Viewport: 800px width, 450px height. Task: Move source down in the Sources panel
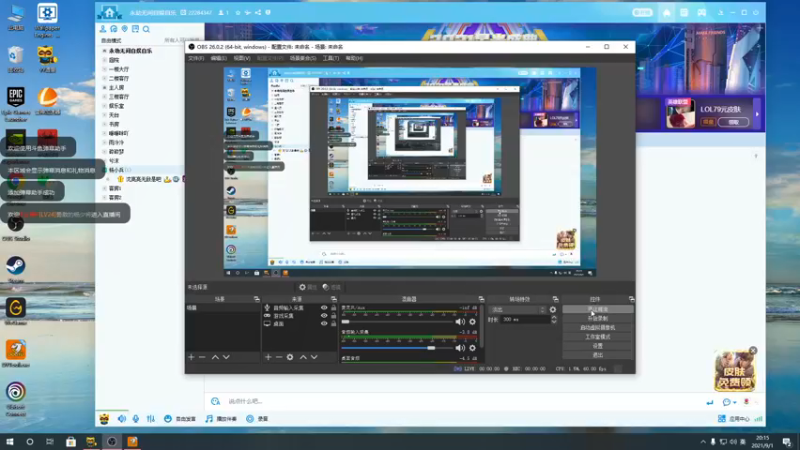[314, 357]
